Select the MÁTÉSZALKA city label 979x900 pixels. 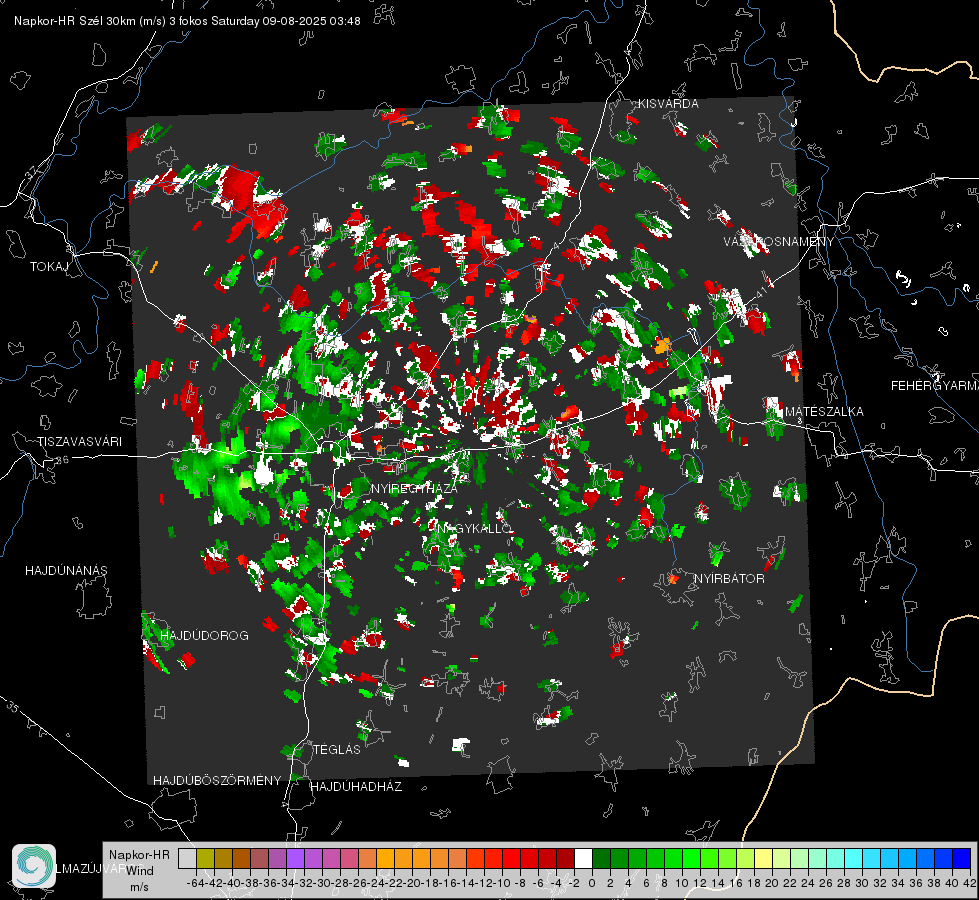coord(824,411)
